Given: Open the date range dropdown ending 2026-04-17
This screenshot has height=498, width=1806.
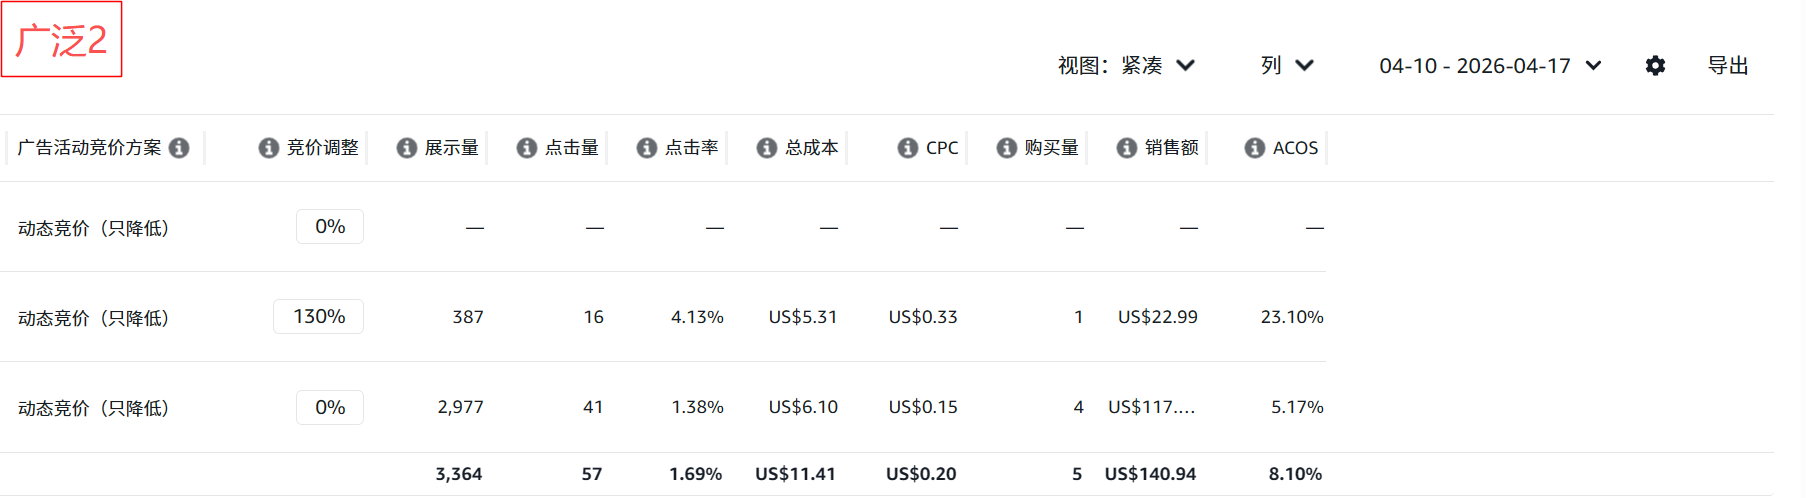Looking at the screenshot, I should coord(1490,66).
